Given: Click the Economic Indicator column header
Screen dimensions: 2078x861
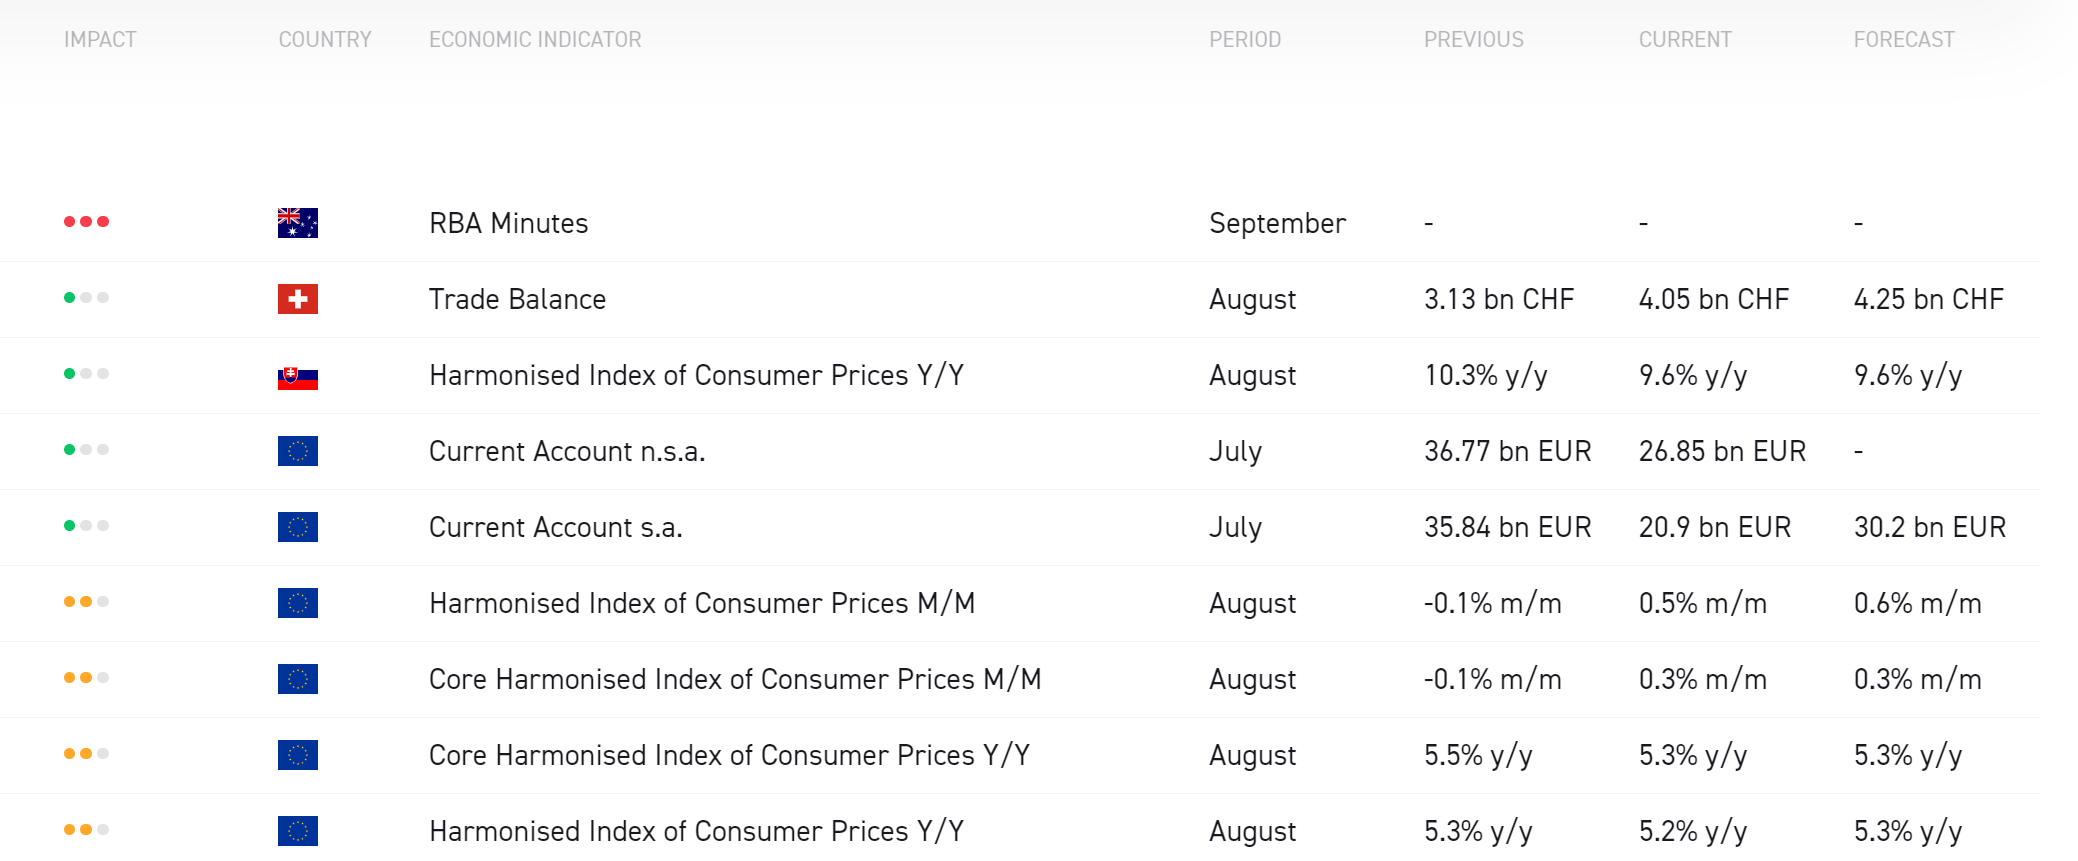Looking at the screenshot, I should click(535, 40).
